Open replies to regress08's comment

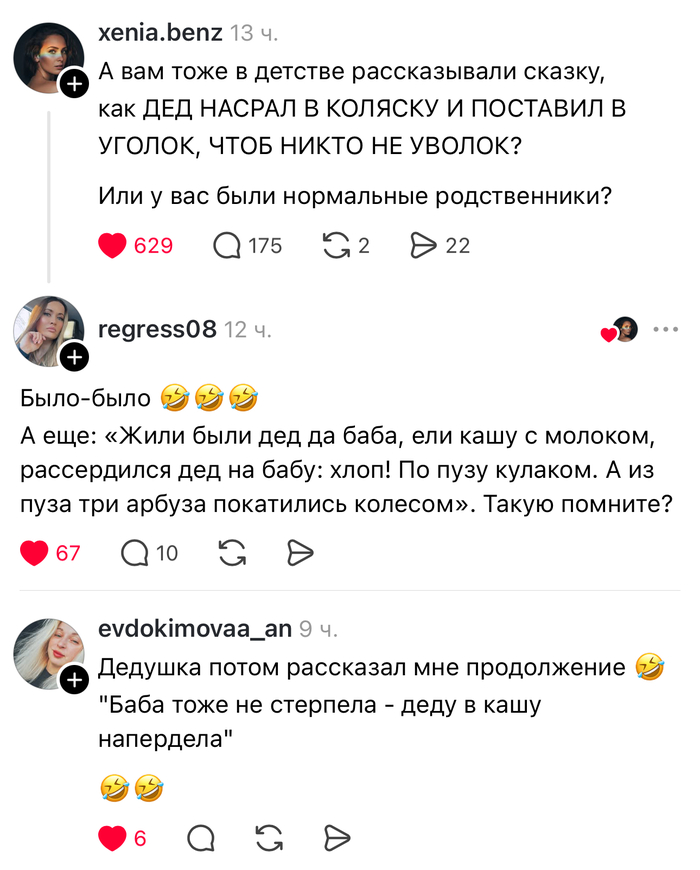coord(134,552)
